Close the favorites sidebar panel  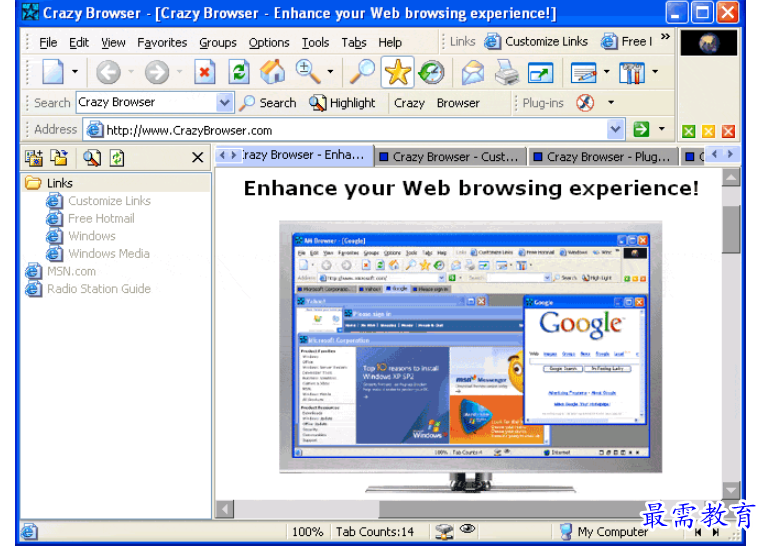pyautogui.click(x=197, y=157)
